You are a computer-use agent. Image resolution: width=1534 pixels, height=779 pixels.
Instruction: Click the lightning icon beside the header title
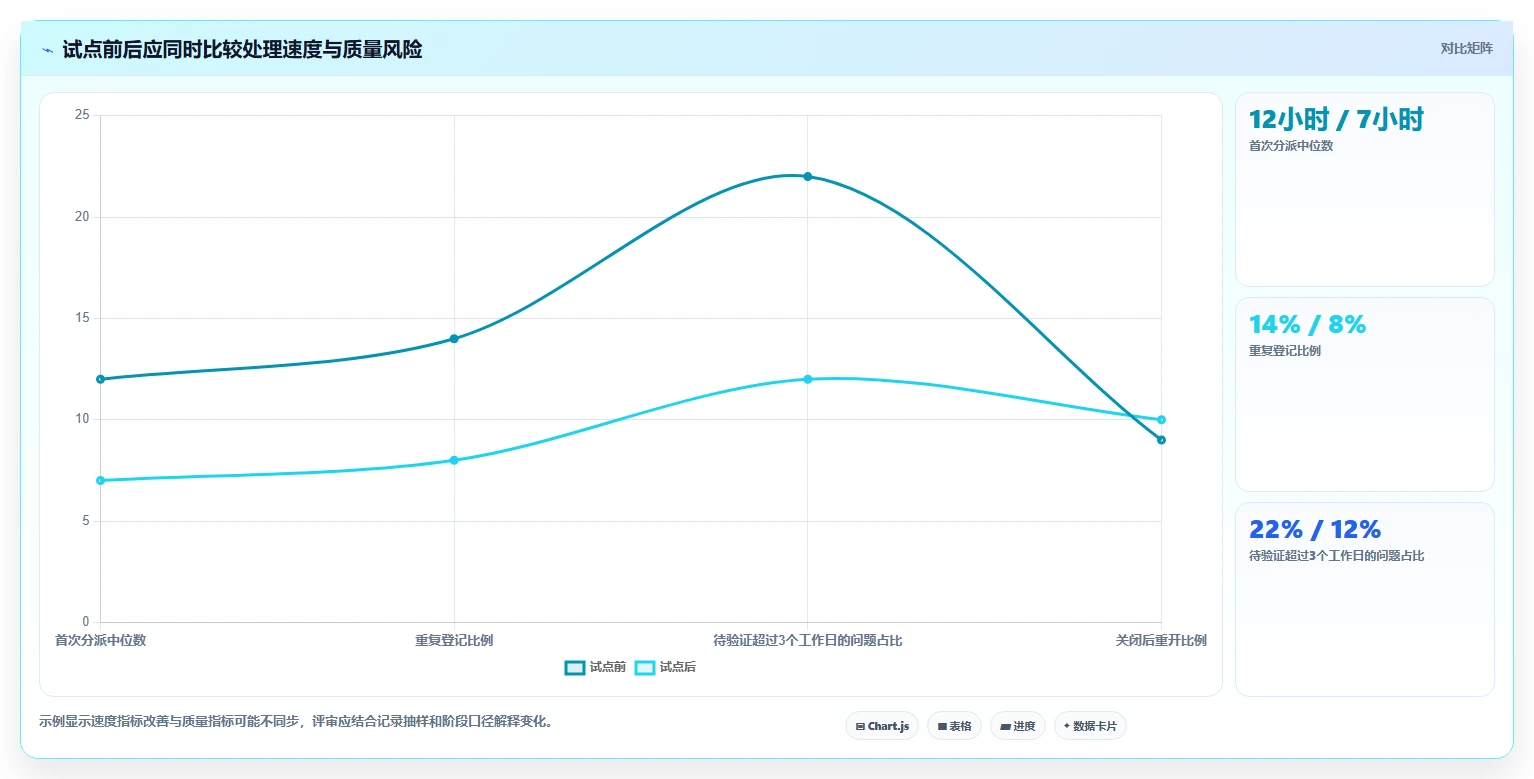[47, 50]
